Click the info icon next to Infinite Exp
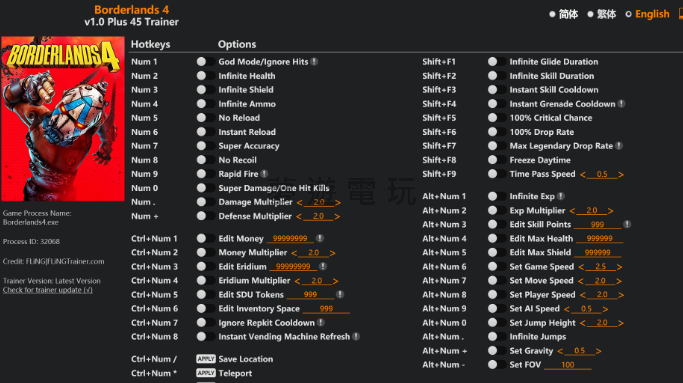Image resolution: width=683 pixels, height=383 pixels. [x=561, y=197]
